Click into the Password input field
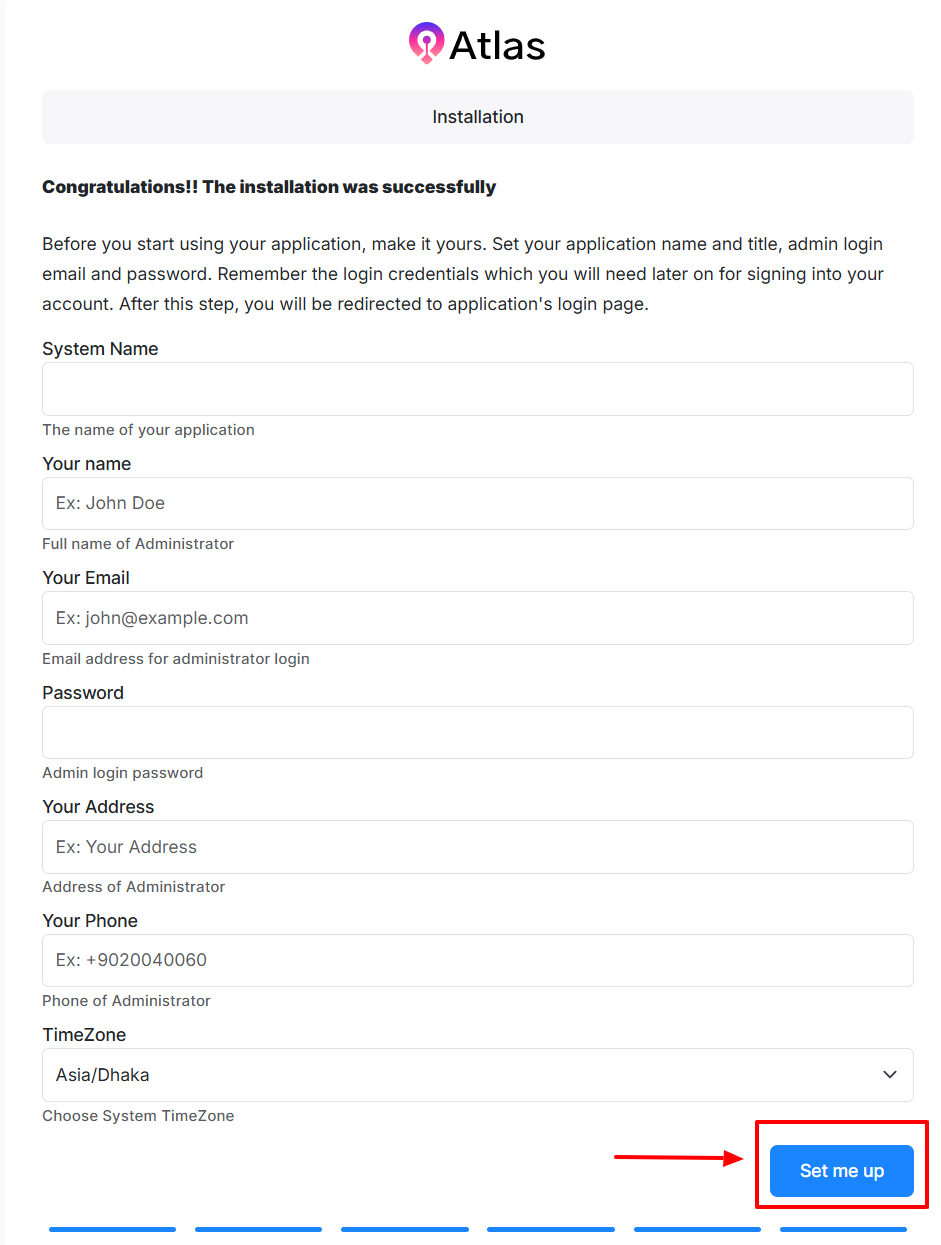Screen dimensions: 941x1245 [x=477, y=732]
